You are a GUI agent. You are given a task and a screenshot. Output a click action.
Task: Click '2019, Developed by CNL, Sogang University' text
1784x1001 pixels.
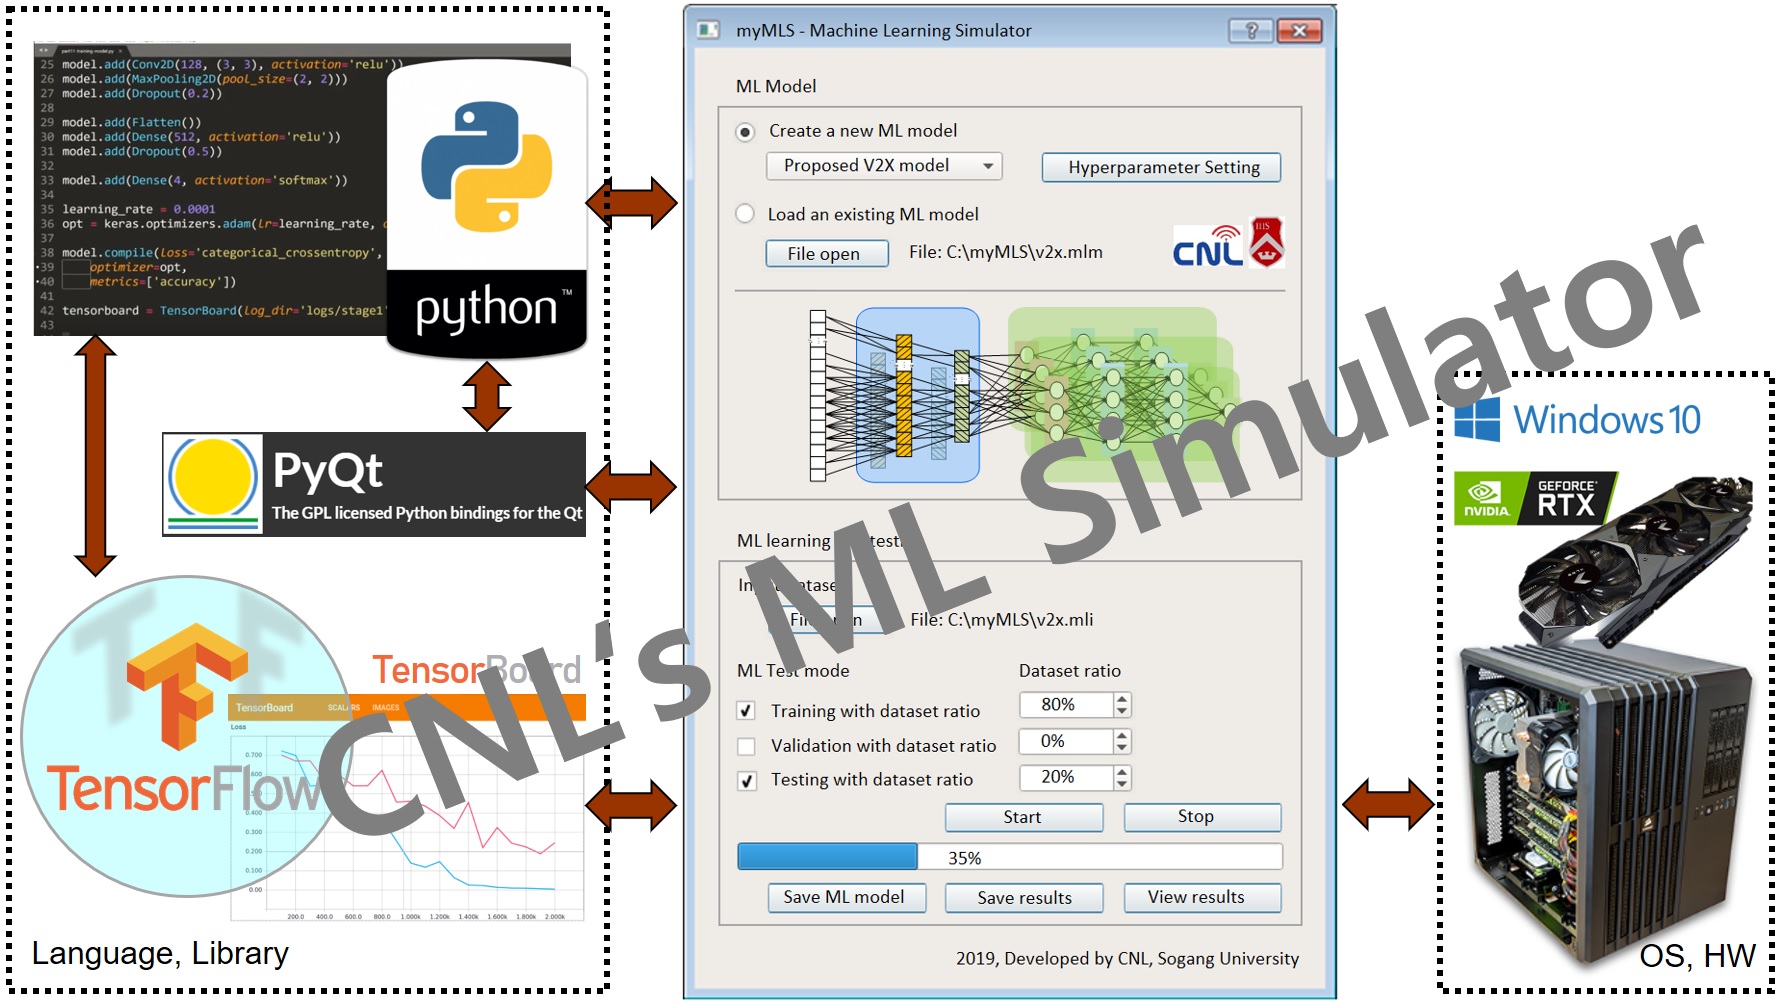[1127, 959]
